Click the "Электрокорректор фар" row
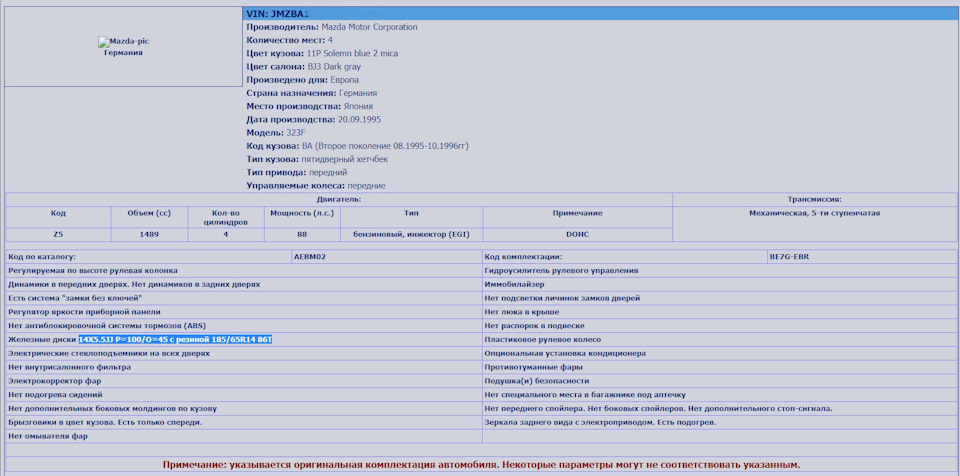 [244, 381]
